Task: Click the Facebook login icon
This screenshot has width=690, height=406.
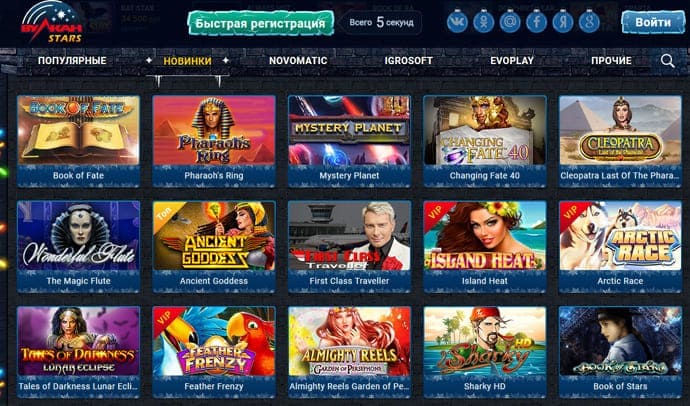Action: click(x=536, y=22)
